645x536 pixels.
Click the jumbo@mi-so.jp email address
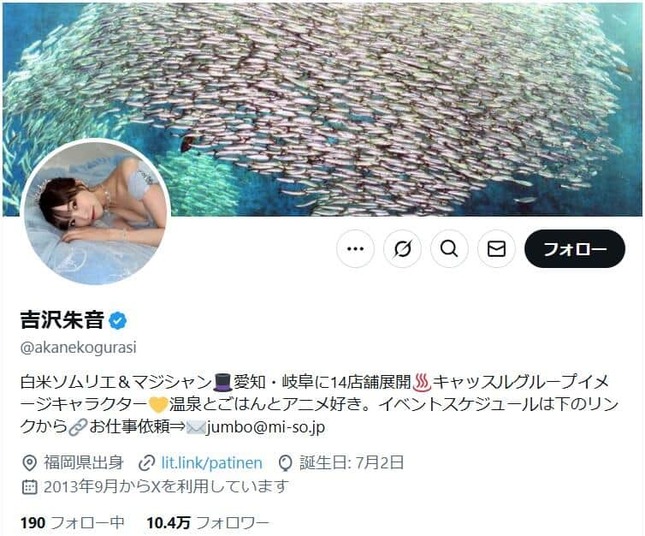266,427
